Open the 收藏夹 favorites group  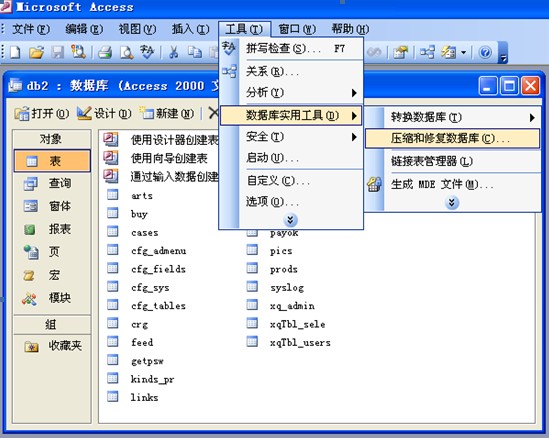point(52,346)
